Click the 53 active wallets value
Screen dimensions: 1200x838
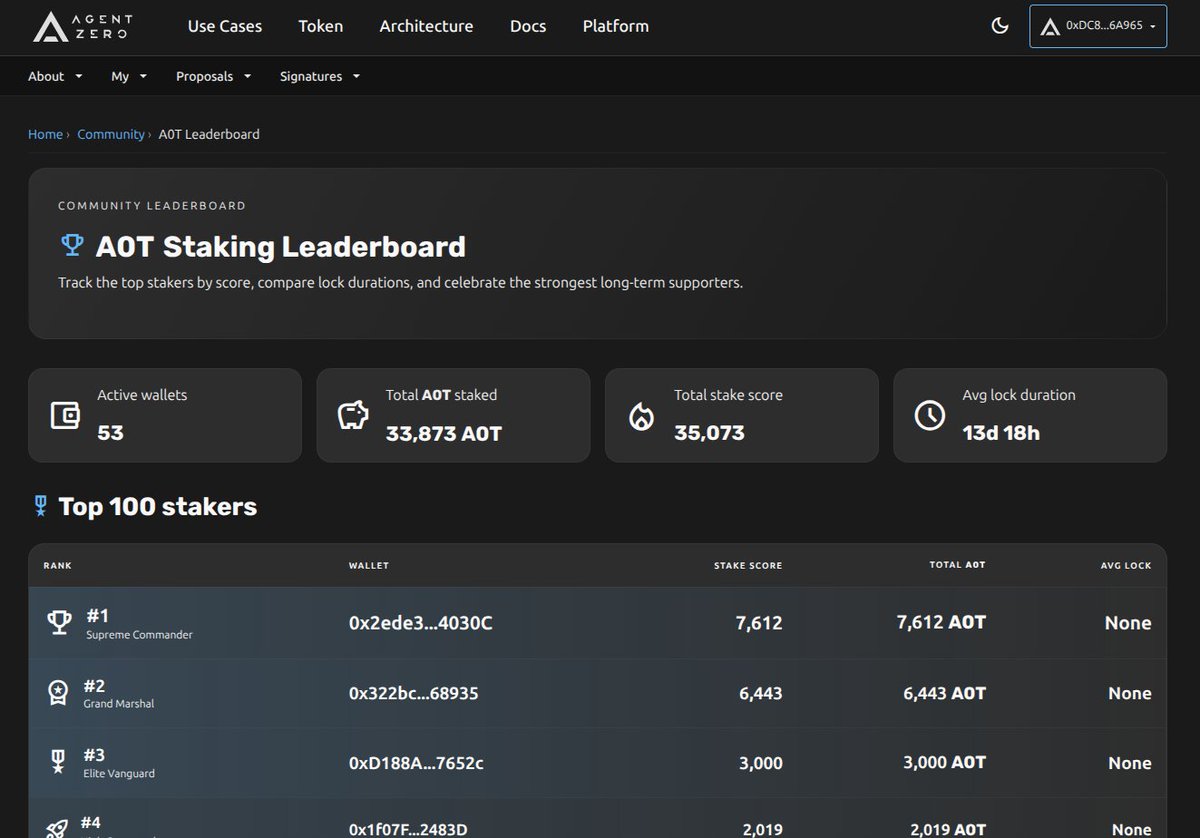(110, 433)
